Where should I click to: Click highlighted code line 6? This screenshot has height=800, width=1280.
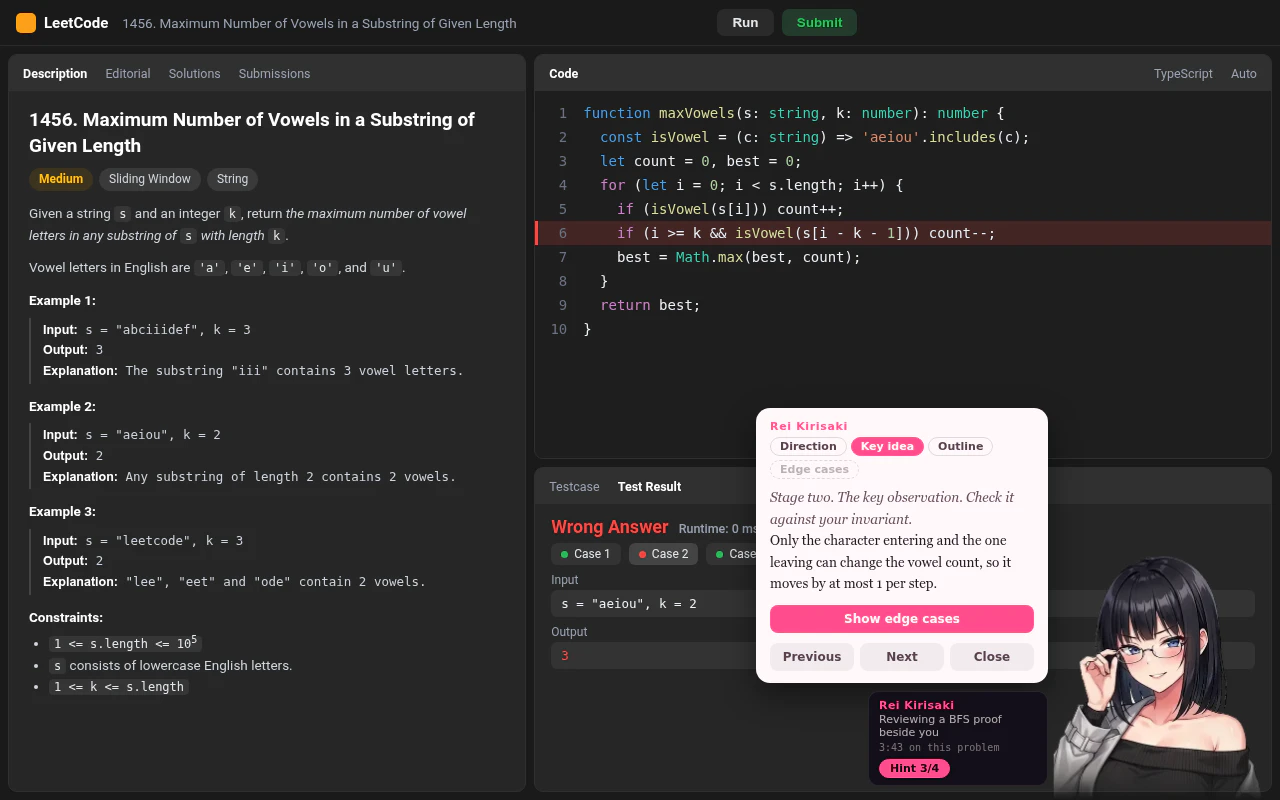[903, 233]
